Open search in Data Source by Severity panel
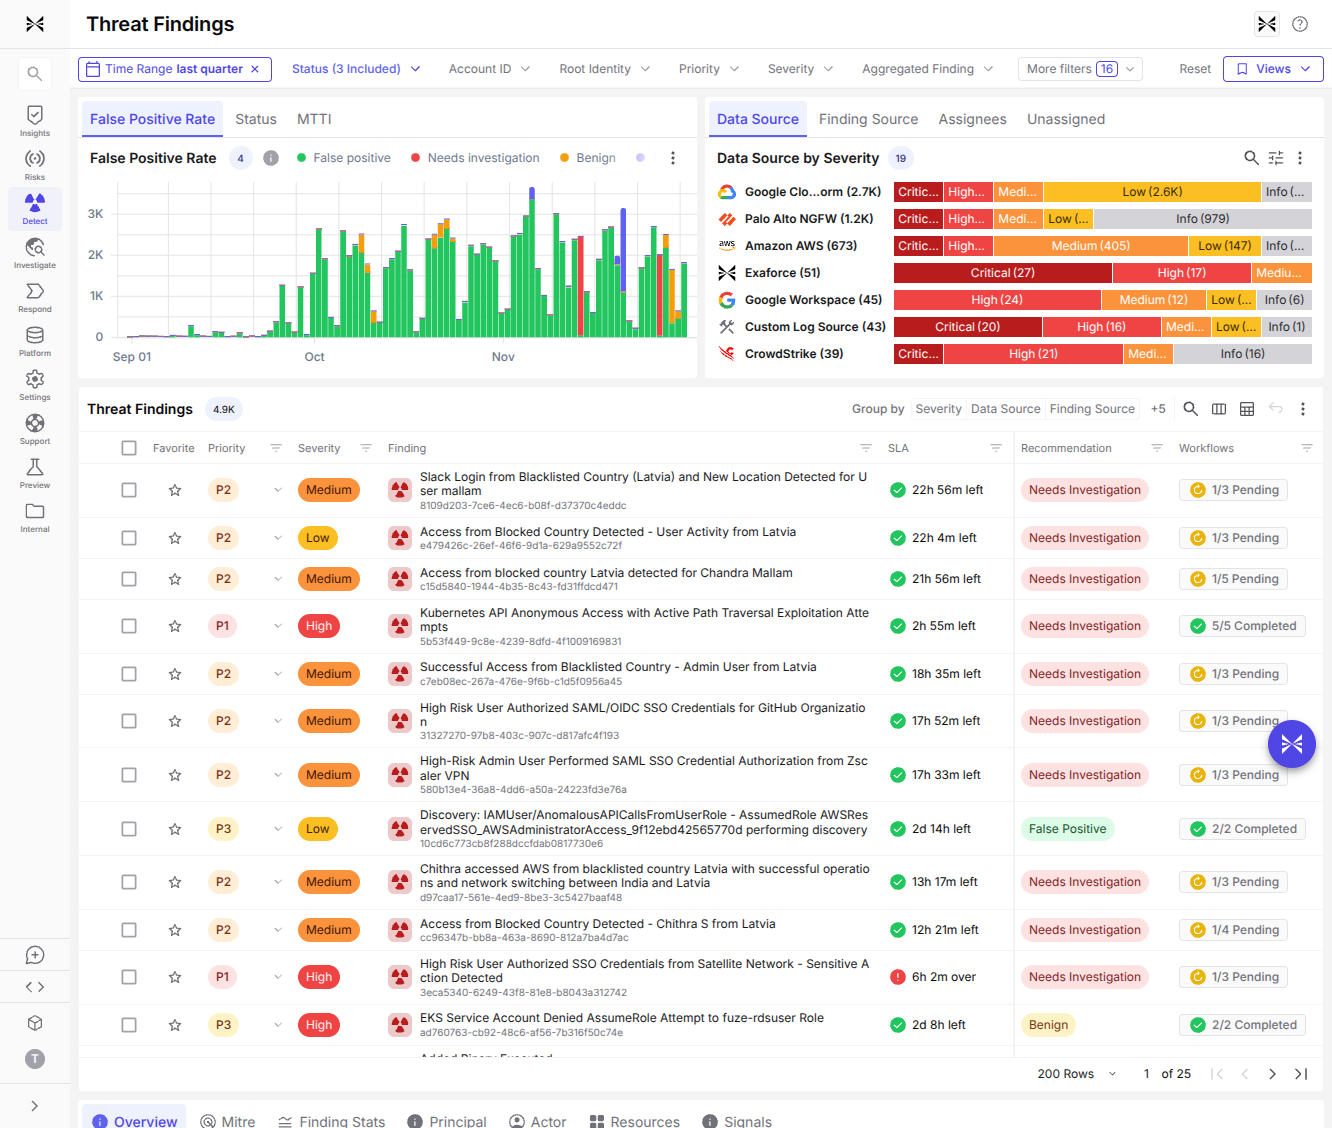The image size is (1332, 1128). coord(1251,158)
